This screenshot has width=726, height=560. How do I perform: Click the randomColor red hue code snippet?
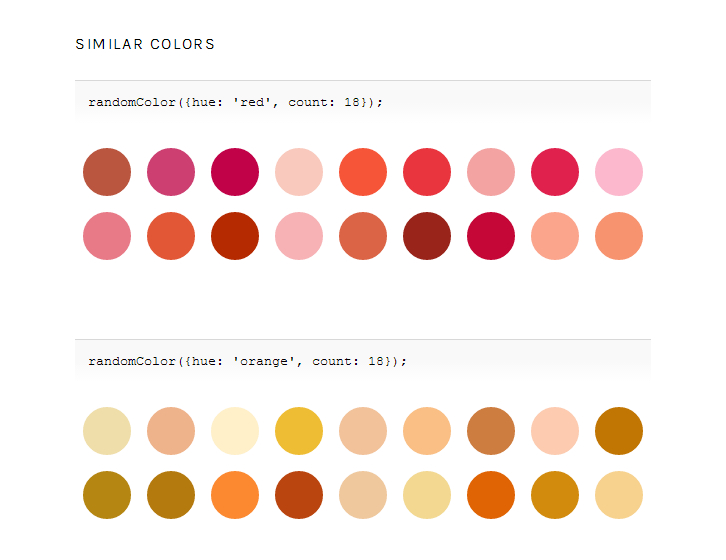(236, 102)
